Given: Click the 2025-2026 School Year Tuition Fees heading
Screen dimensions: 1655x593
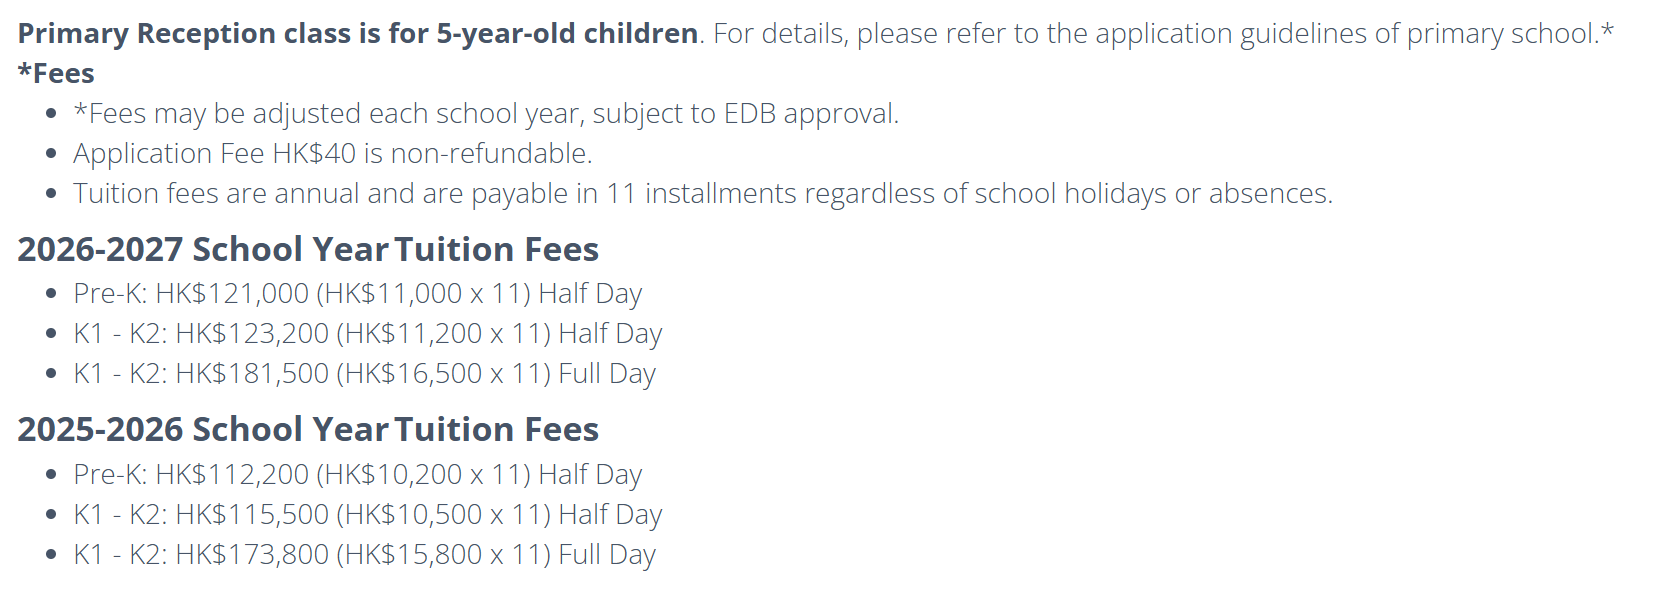Looking at the screenshot, I should point(308,429).
